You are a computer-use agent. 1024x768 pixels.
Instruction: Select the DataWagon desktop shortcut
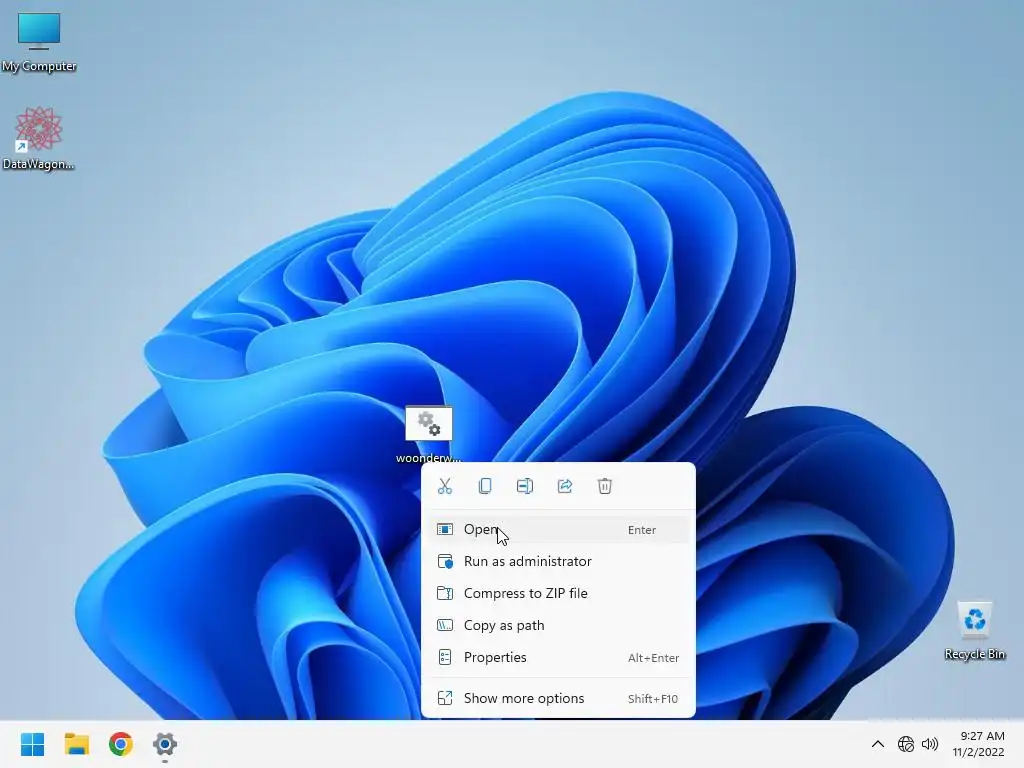pos(39,138)
